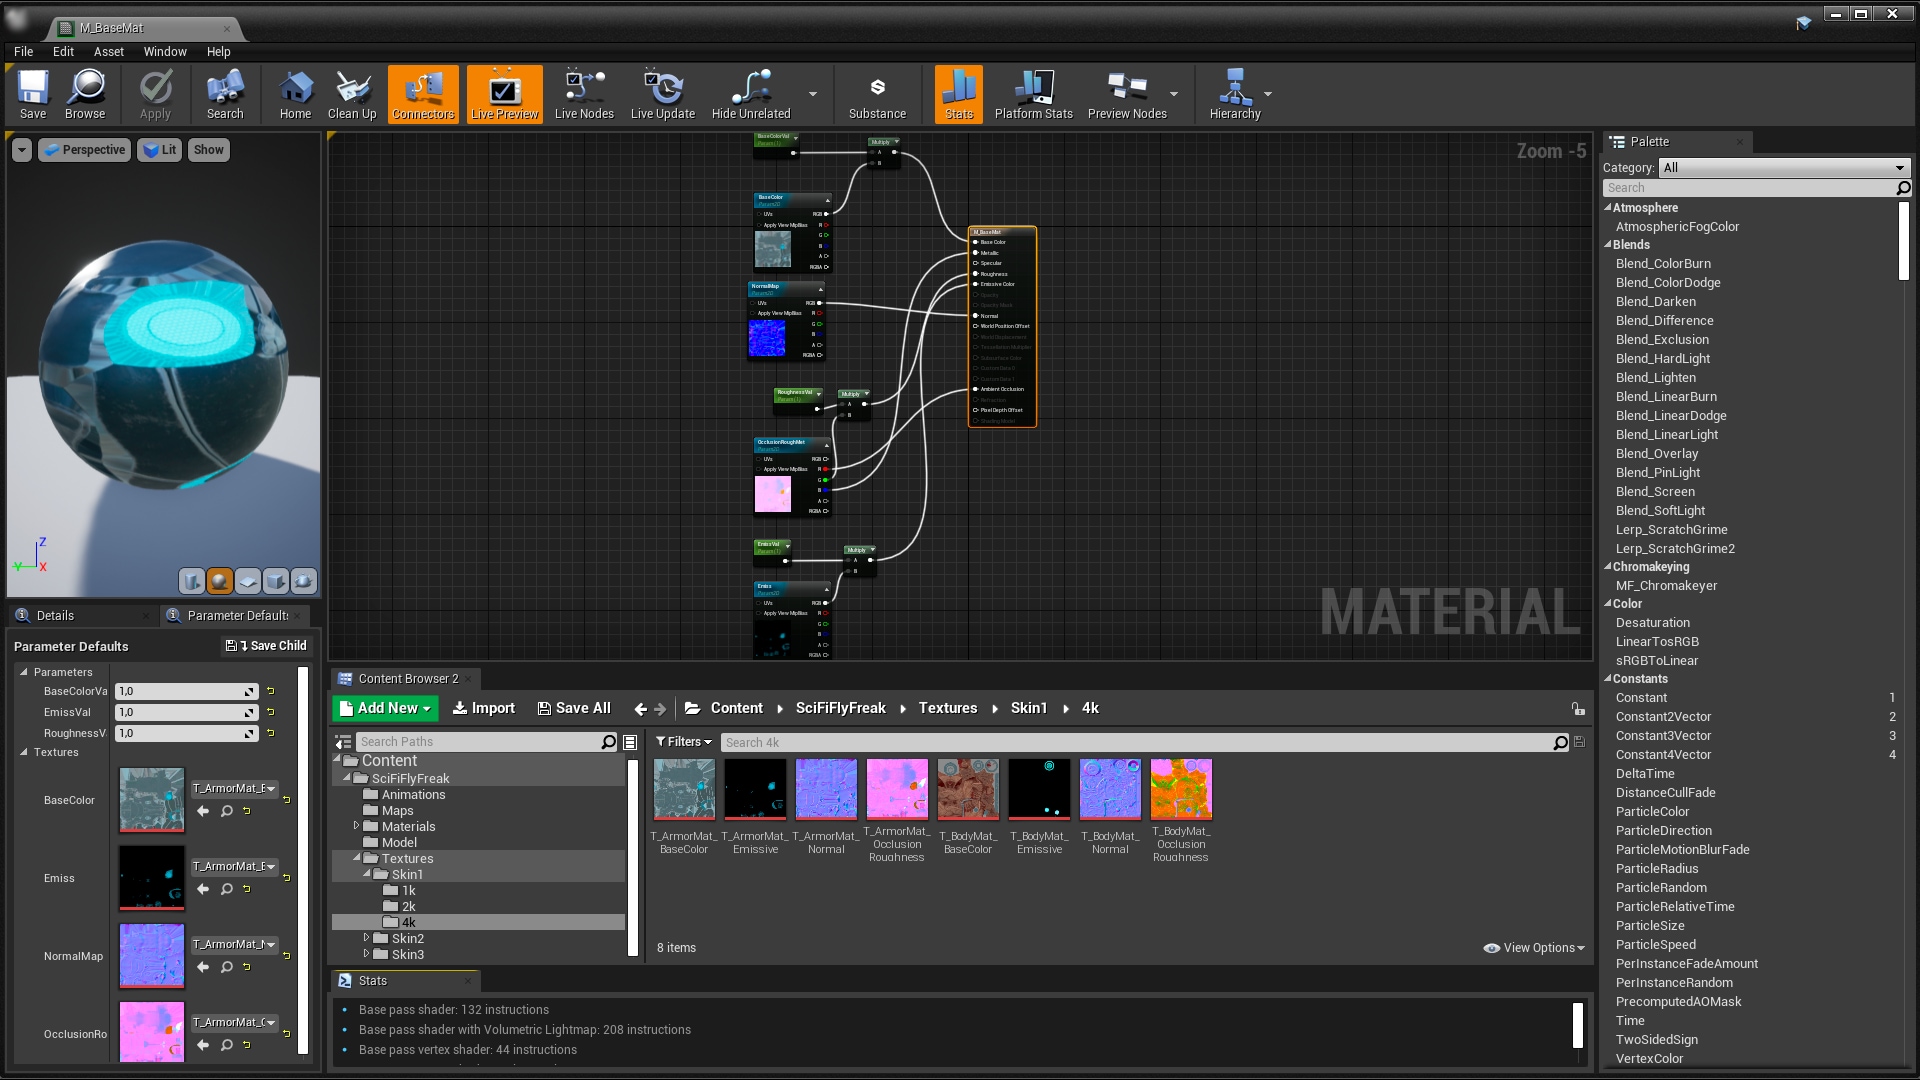Open the Palette Category dropdown
The height and width of the screenshot is (1080, 1920).
tap(1783, 167)
